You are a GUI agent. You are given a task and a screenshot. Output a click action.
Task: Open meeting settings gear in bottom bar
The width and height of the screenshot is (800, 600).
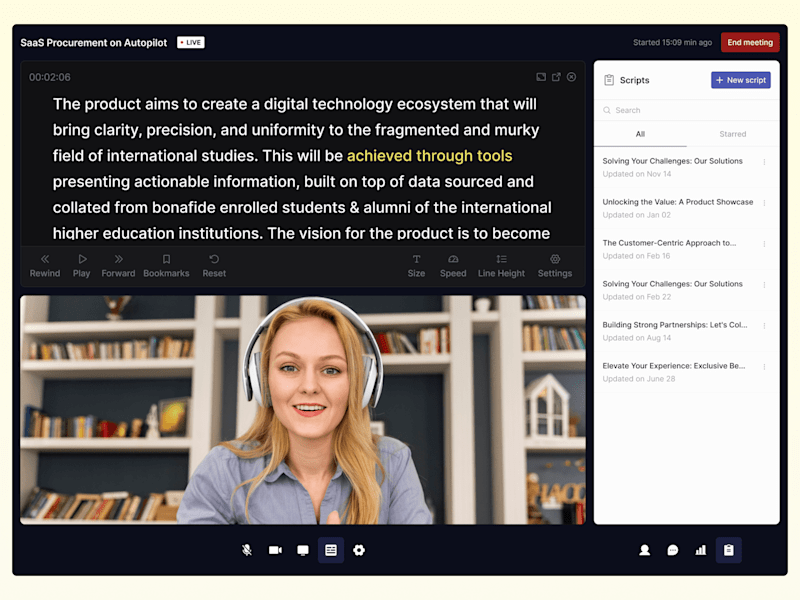click(x=359, y=550)
